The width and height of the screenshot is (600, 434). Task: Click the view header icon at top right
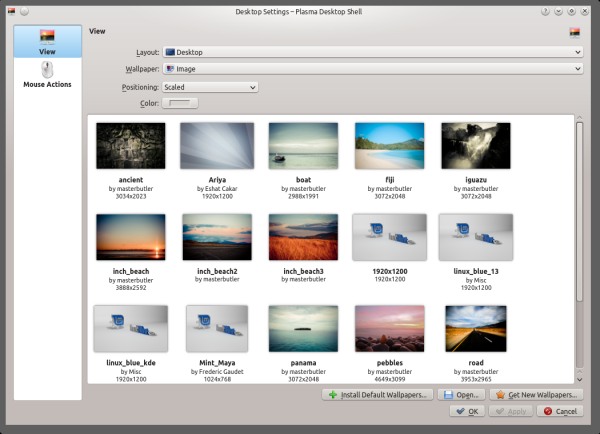575,32
